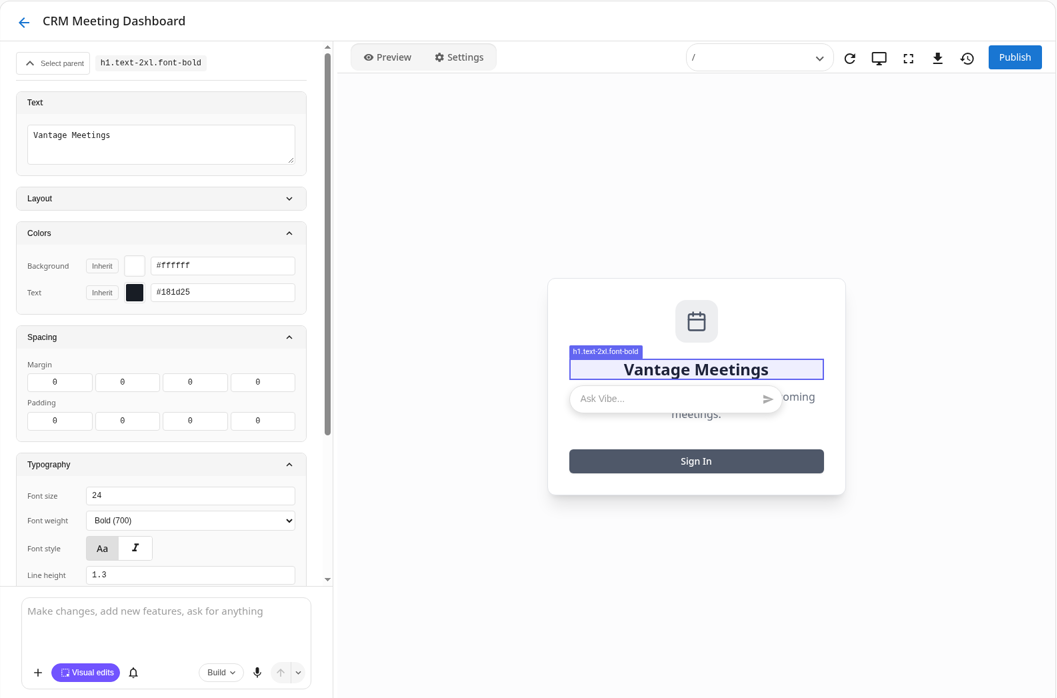Select italic font style

click(x=135, y=548)
